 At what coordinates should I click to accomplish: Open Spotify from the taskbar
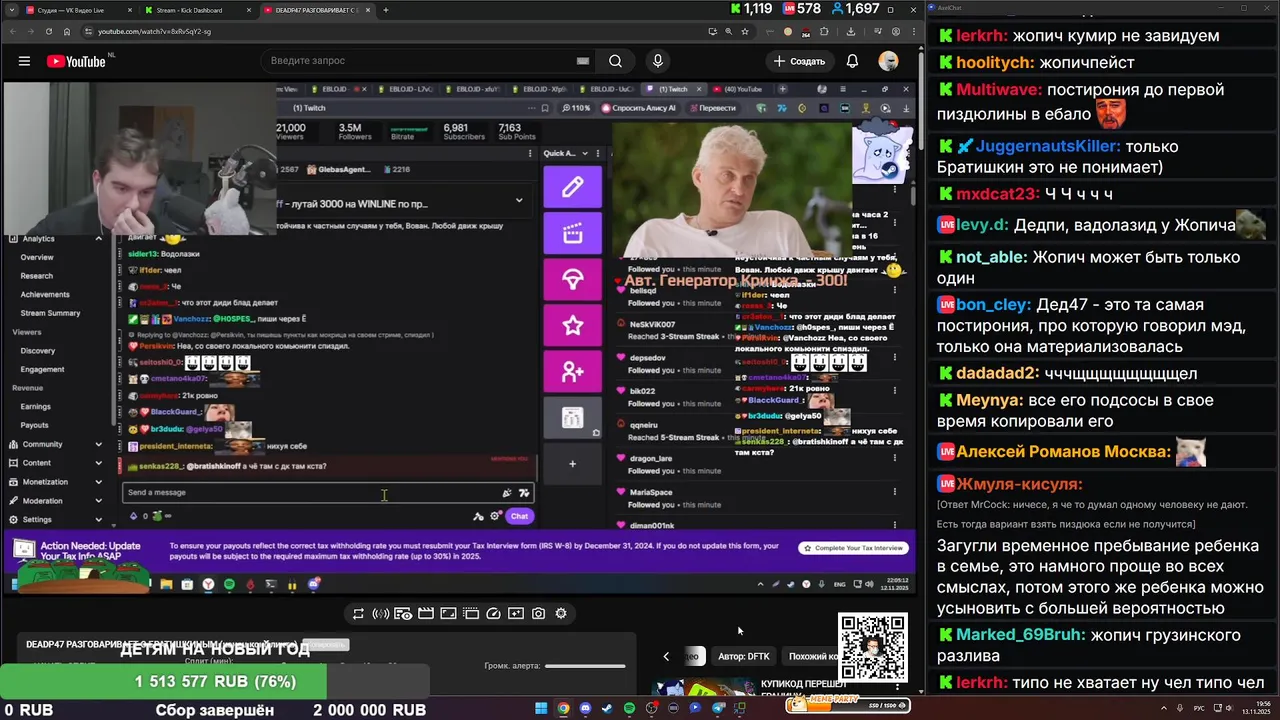629,709
